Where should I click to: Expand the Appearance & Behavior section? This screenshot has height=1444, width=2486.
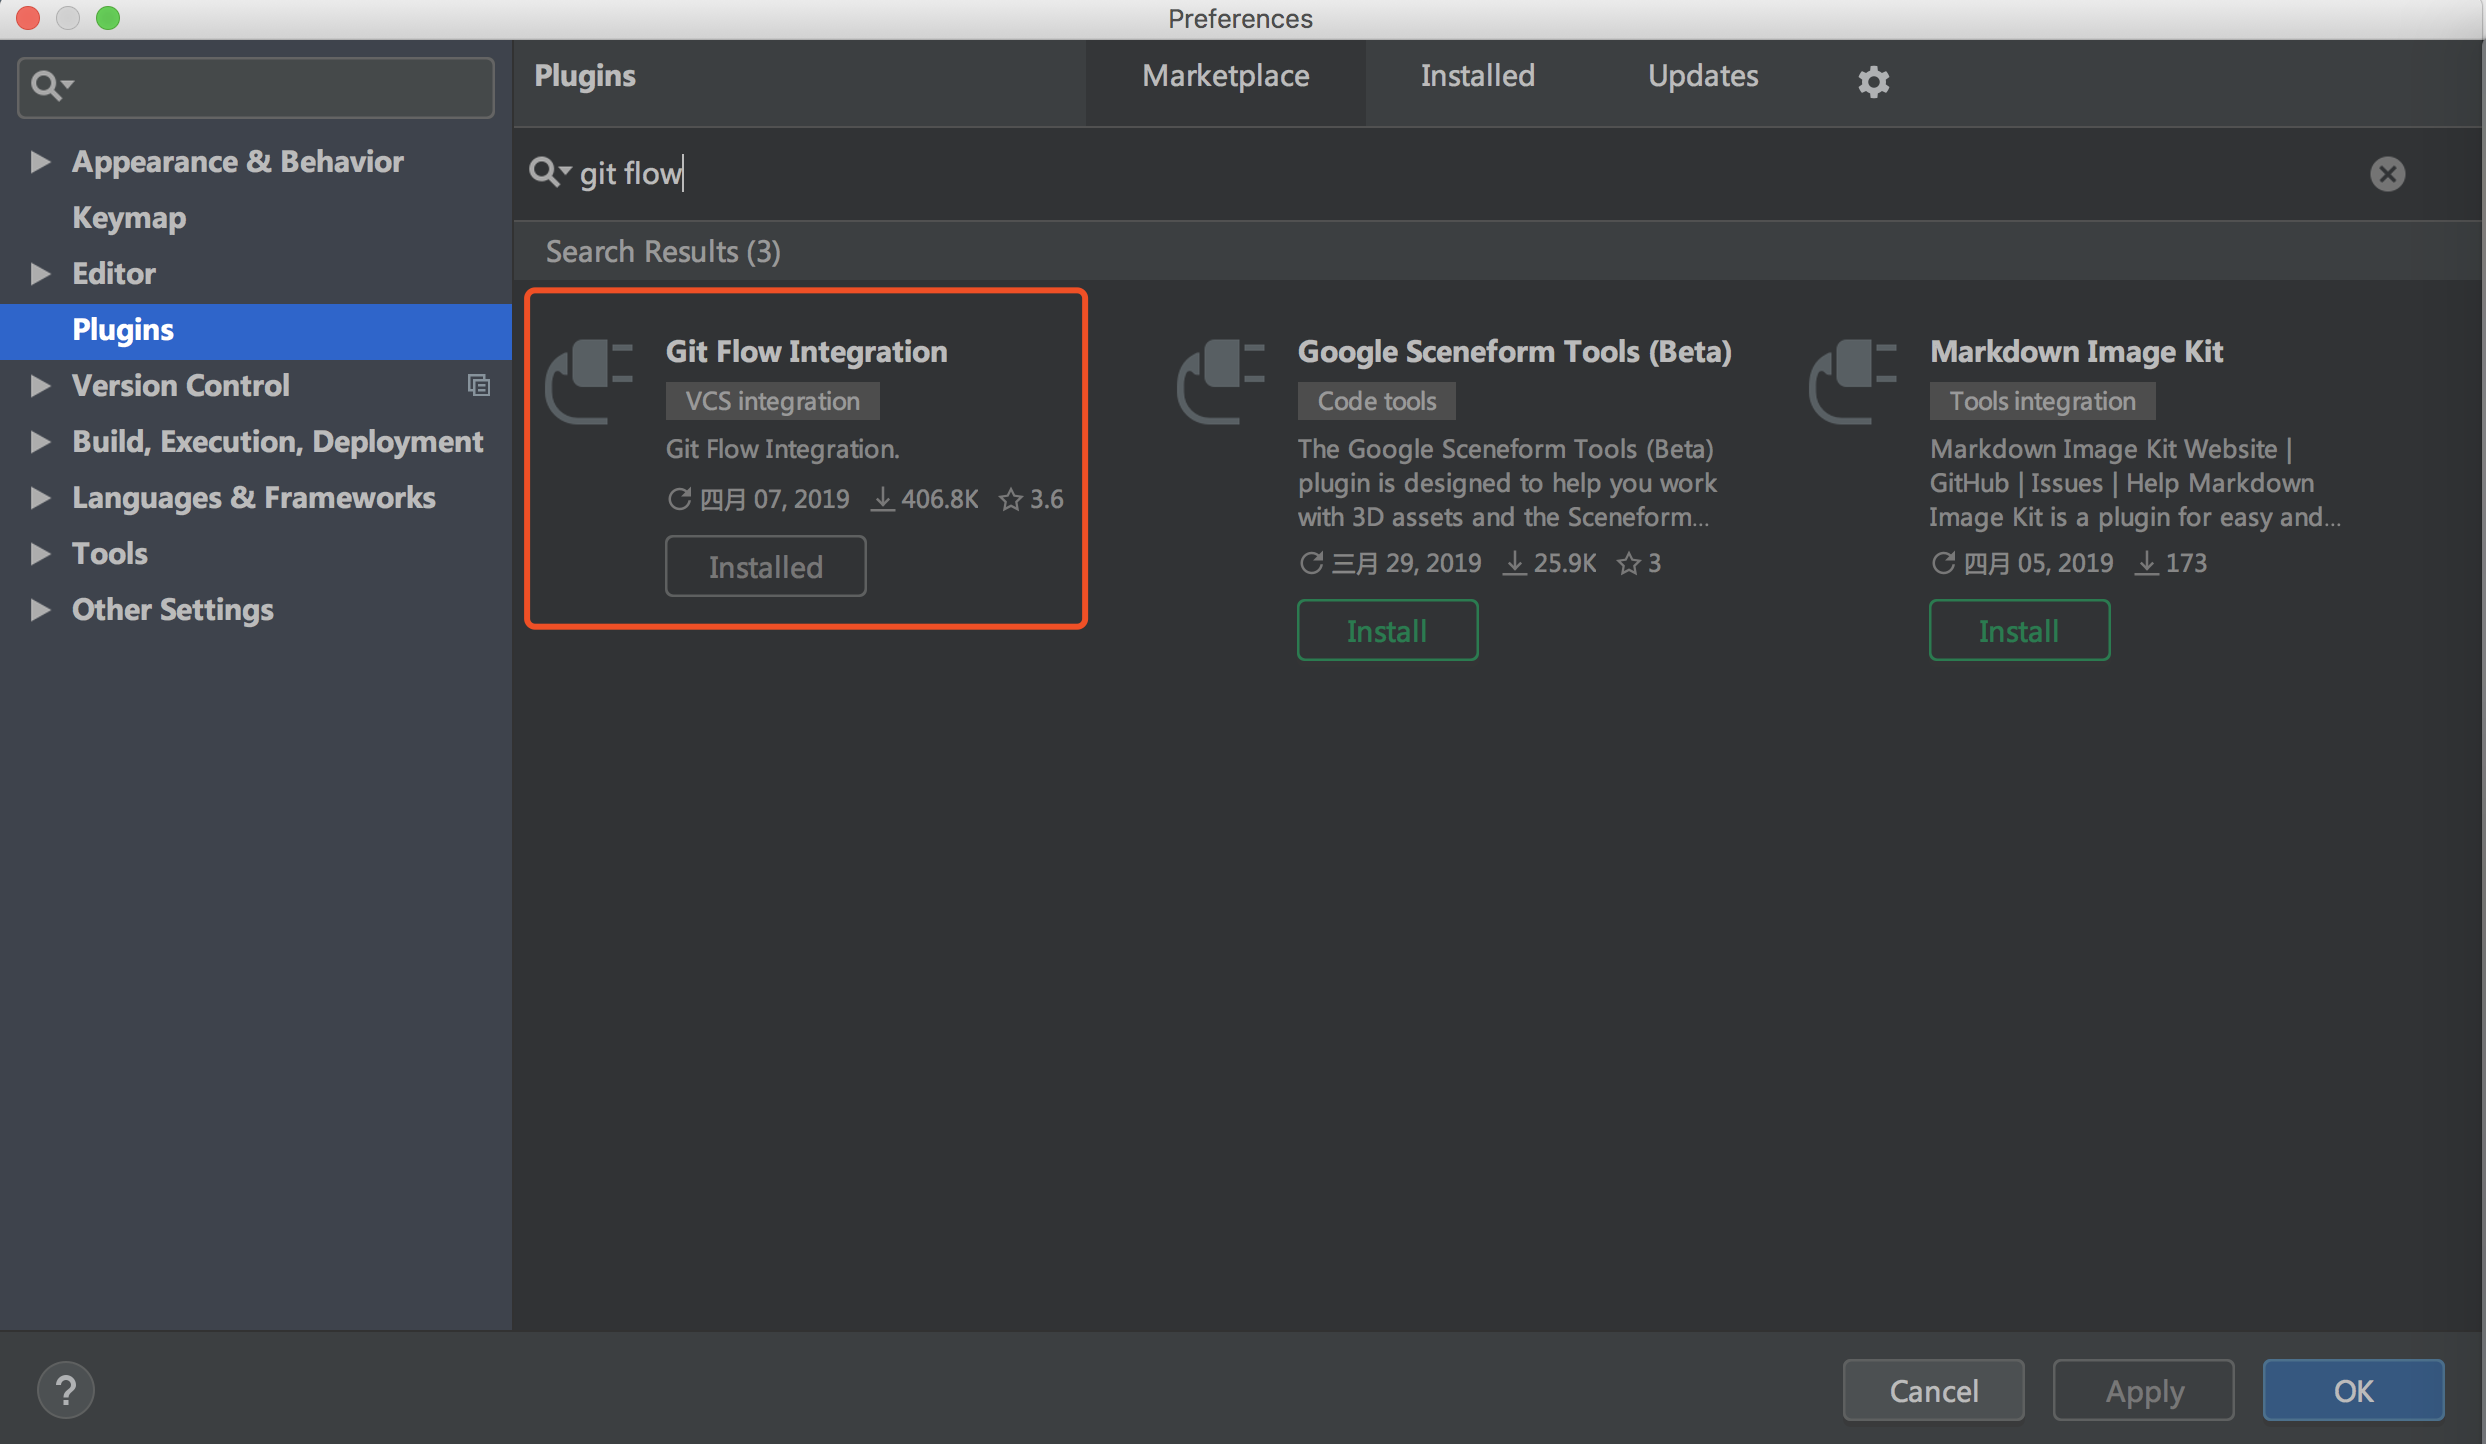click(40, 161)
